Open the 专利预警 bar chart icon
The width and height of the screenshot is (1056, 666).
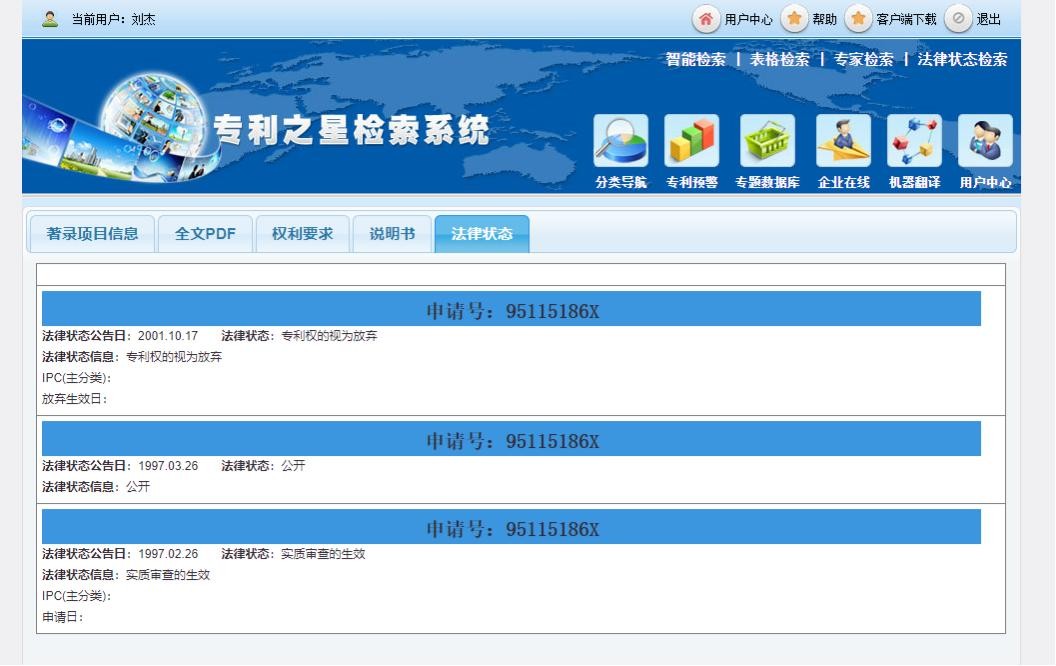[x=692, y=141]
